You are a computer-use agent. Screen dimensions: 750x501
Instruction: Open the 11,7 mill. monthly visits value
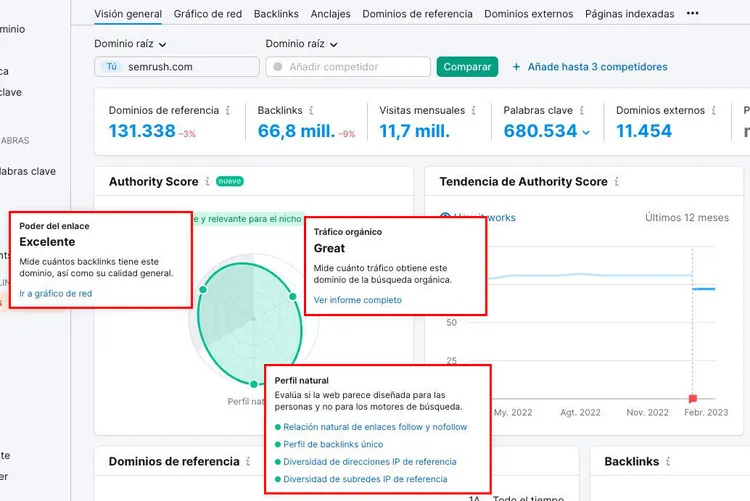[414, 131]
